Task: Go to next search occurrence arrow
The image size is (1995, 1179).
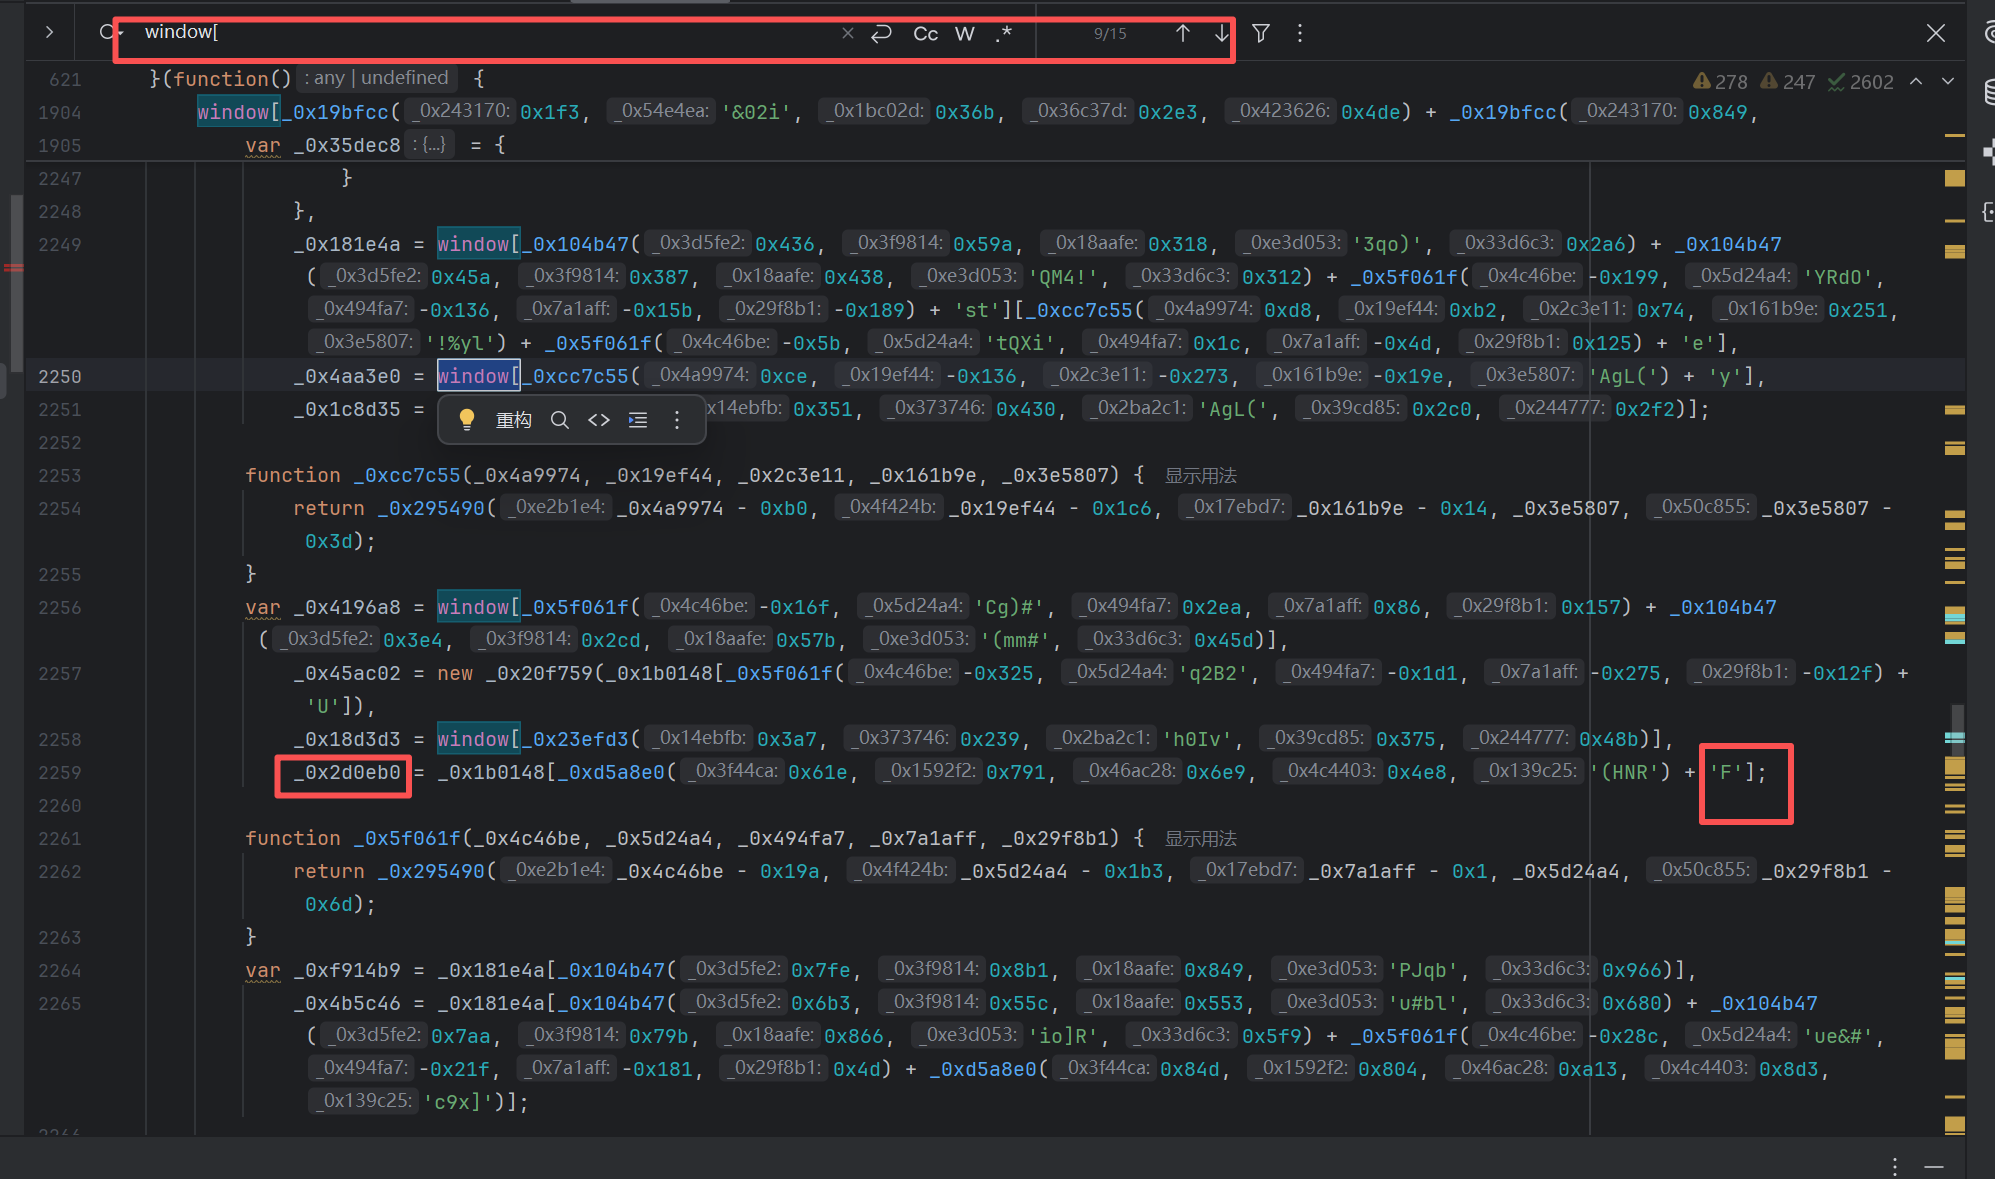Action: 1221,33
